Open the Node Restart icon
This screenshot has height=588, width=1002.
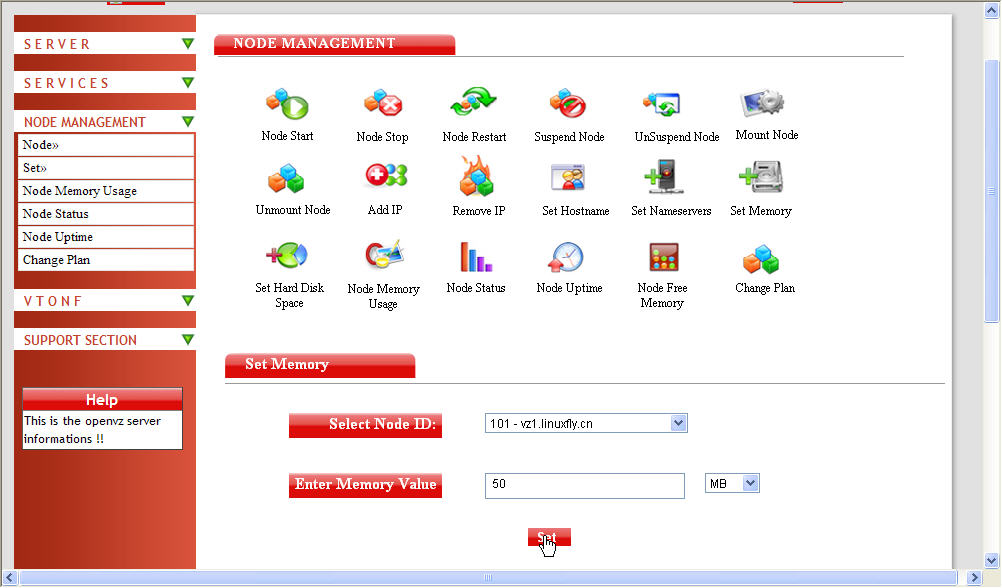click(x=474, y=104)
